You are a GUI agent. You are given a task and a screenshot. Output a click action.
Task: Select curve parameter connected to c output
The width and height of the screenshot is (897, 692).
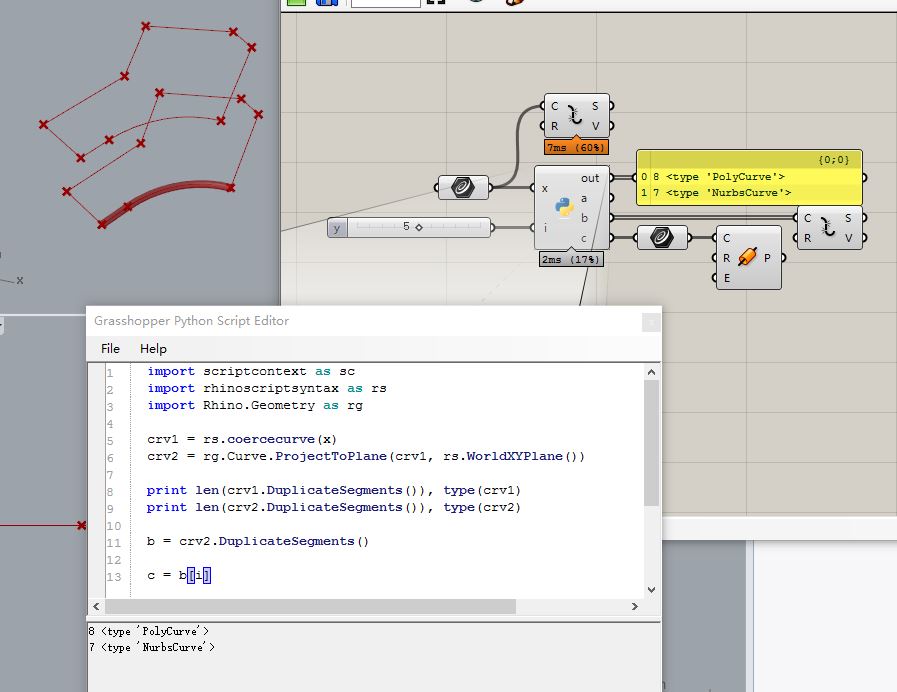click(662, 237)
